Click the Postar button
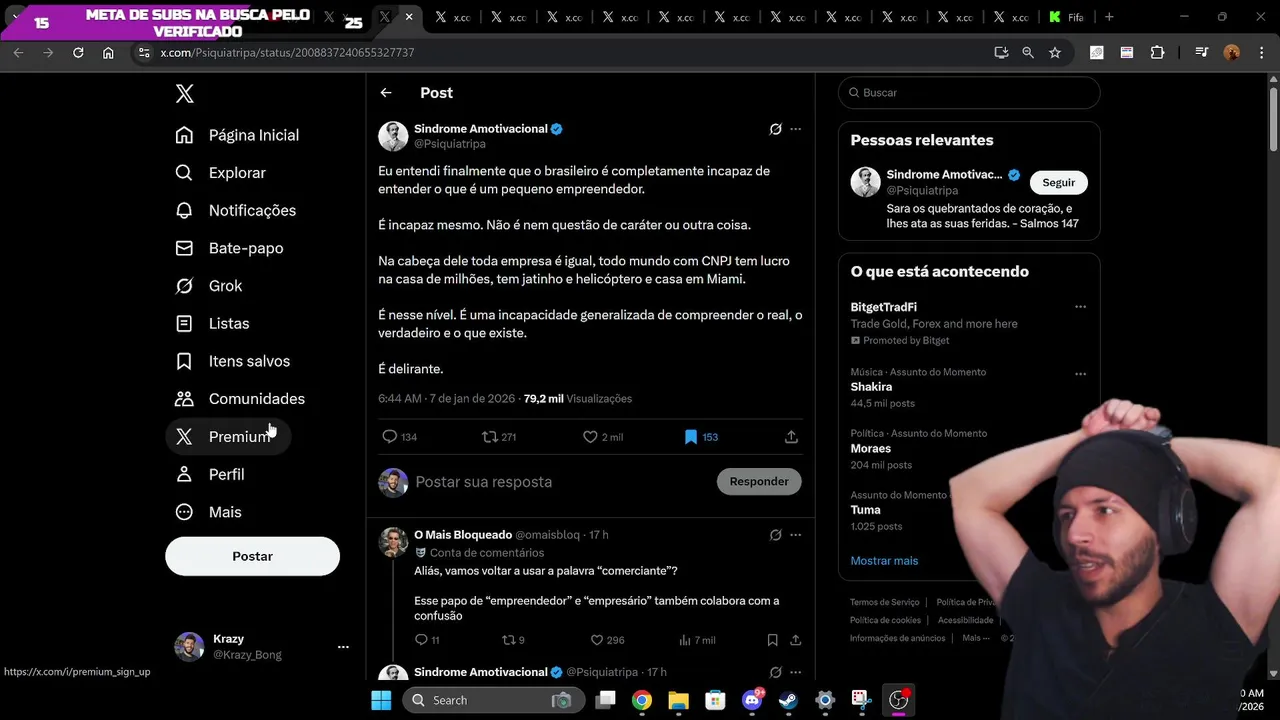The width and height of the screenshot is (1280, 720). [x=252, y=556]
